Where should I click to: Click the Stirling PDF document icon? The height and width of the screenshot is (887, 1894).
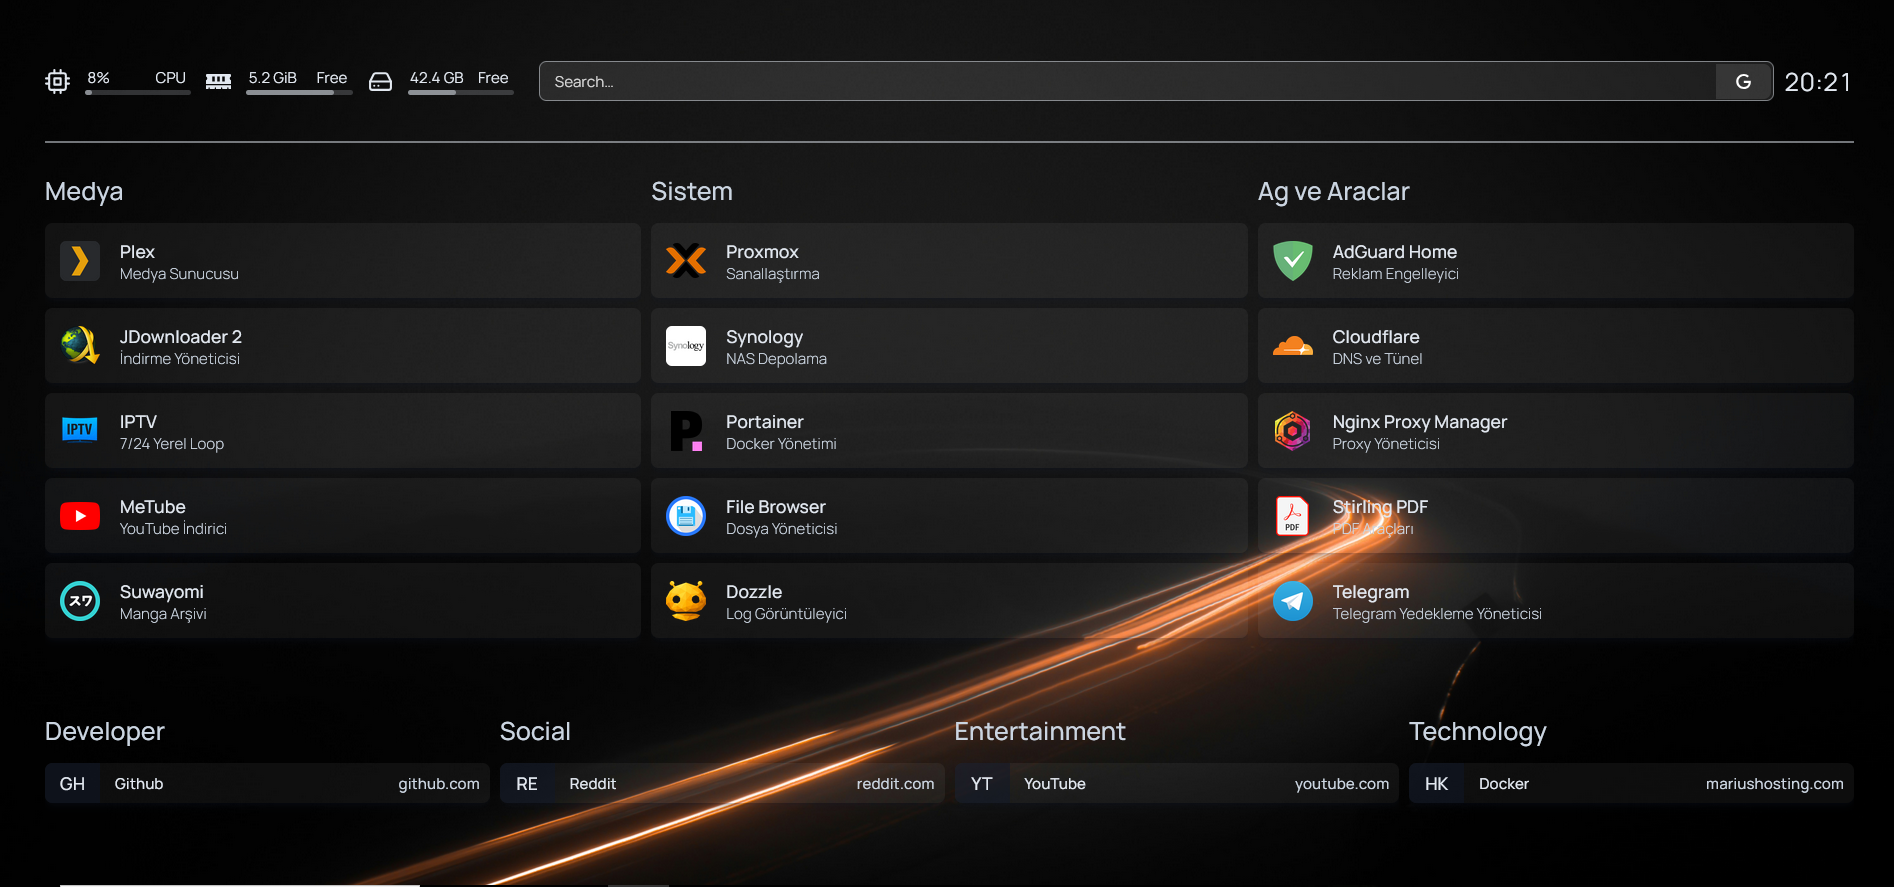[1293, 516]
